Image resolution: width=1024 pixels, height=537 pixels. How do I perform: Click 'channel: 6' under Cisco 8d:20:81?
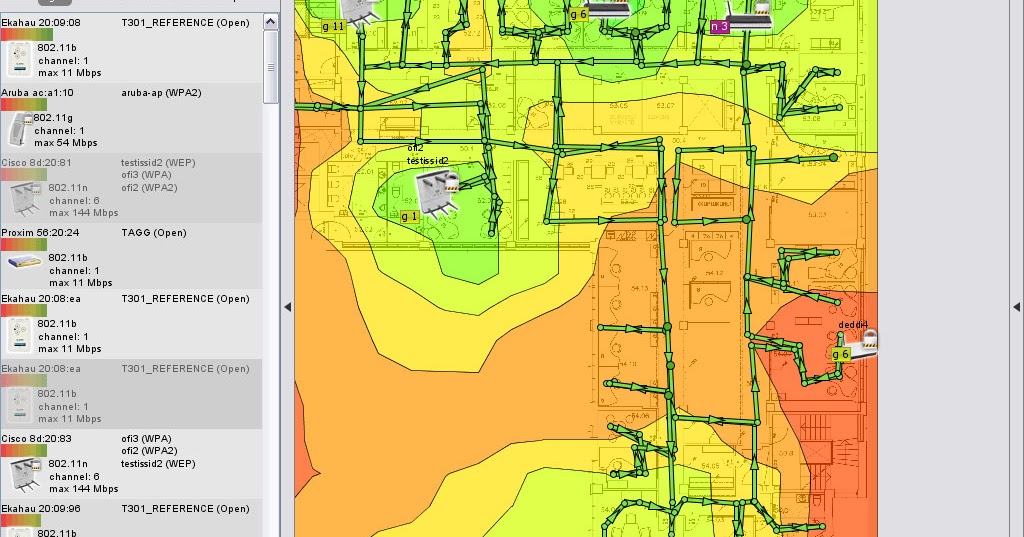click(74, 201)
